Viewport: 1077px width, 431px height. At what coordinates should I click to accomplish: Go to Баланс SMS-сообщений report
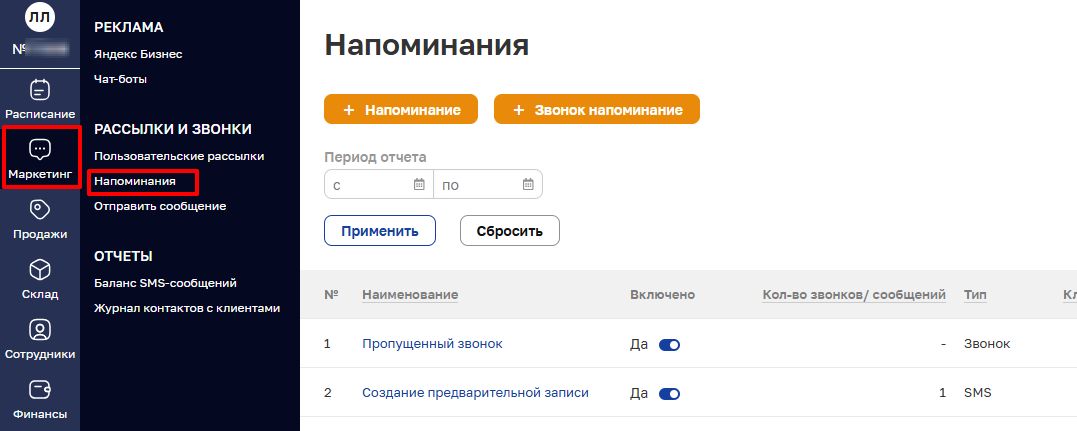(x=165, y=283)
